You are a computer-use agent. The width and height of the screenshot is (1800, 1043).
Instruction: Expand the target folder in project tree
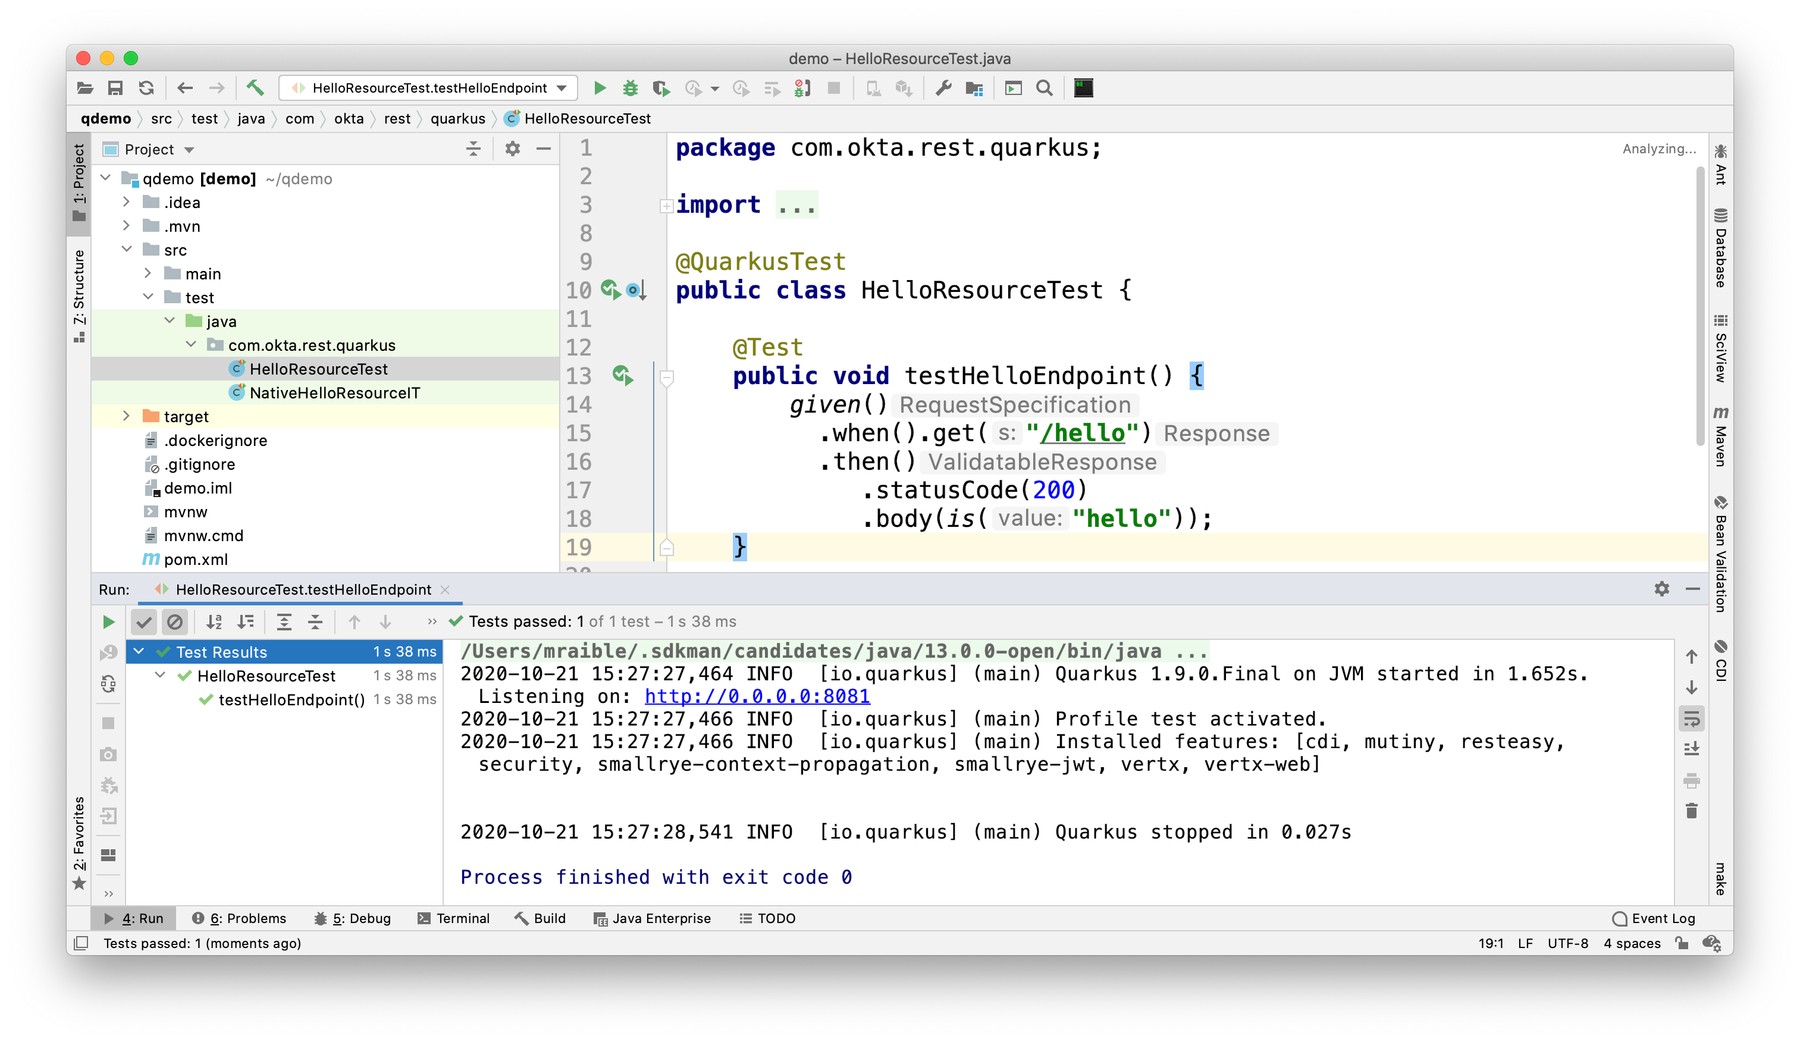pyautogui.click(x=126, y=416)
